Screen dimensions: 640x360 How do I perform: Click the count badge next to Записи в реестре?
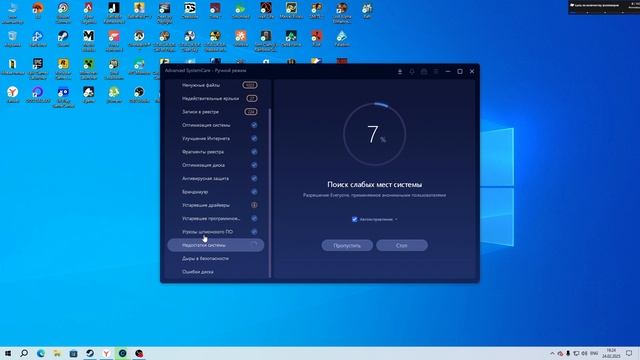[251, 111]
